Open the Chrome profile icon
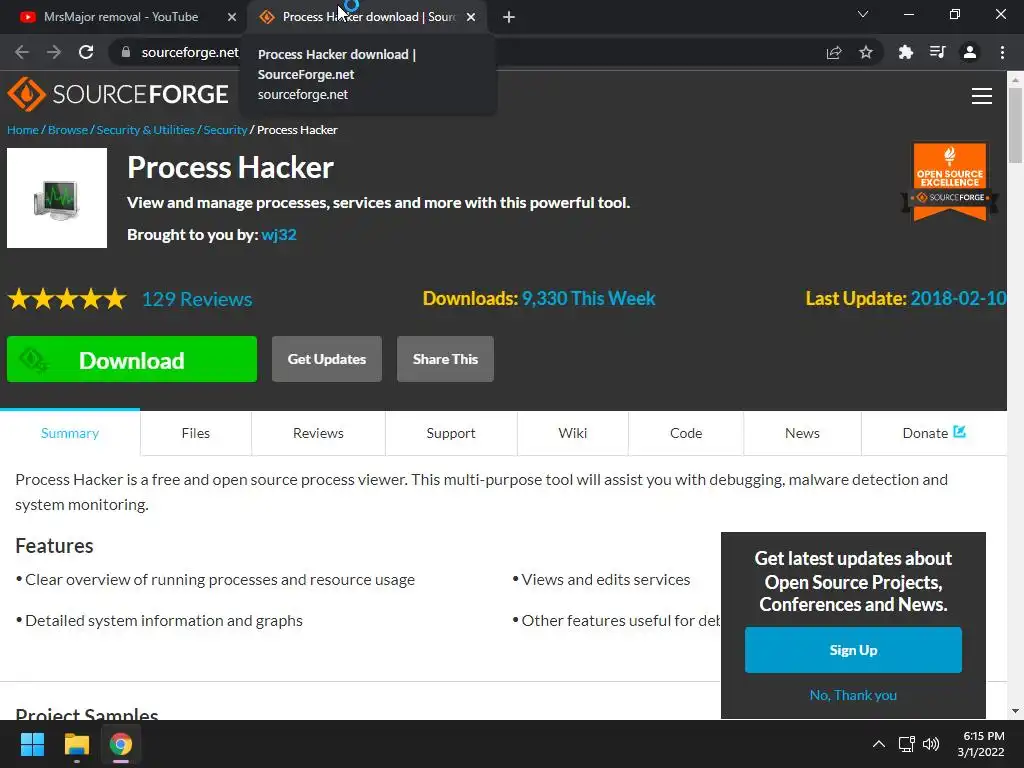1024x768 pixels. coord(970,52)
